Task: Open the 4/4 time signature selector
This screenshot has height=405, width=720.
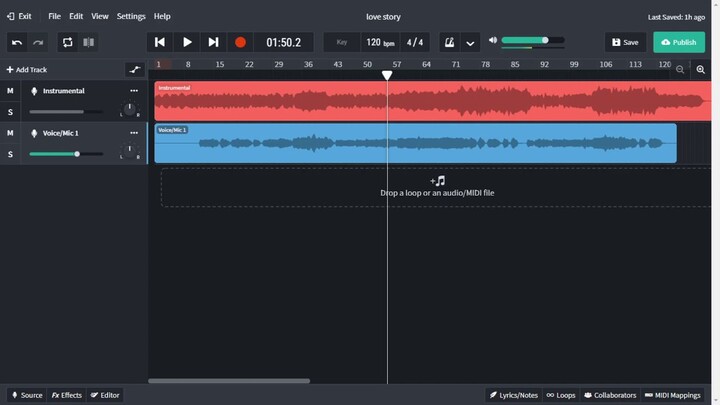Action: (415, 42)
